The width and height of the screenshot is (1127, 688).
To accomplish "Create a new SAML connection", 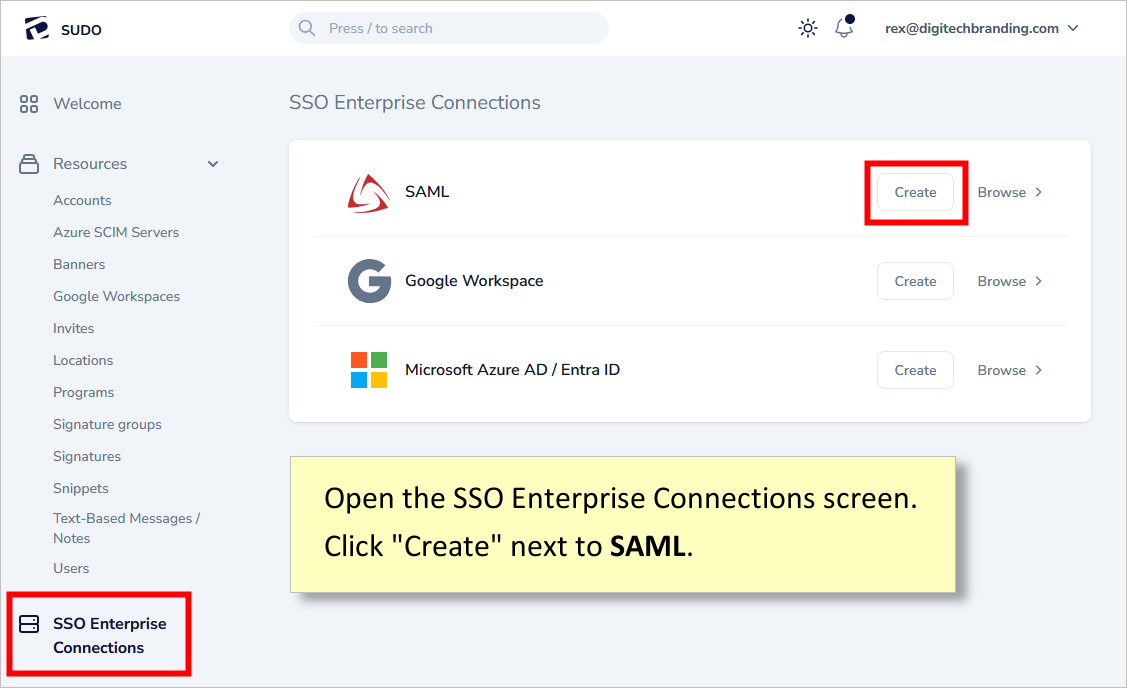I will coord(915,192).
